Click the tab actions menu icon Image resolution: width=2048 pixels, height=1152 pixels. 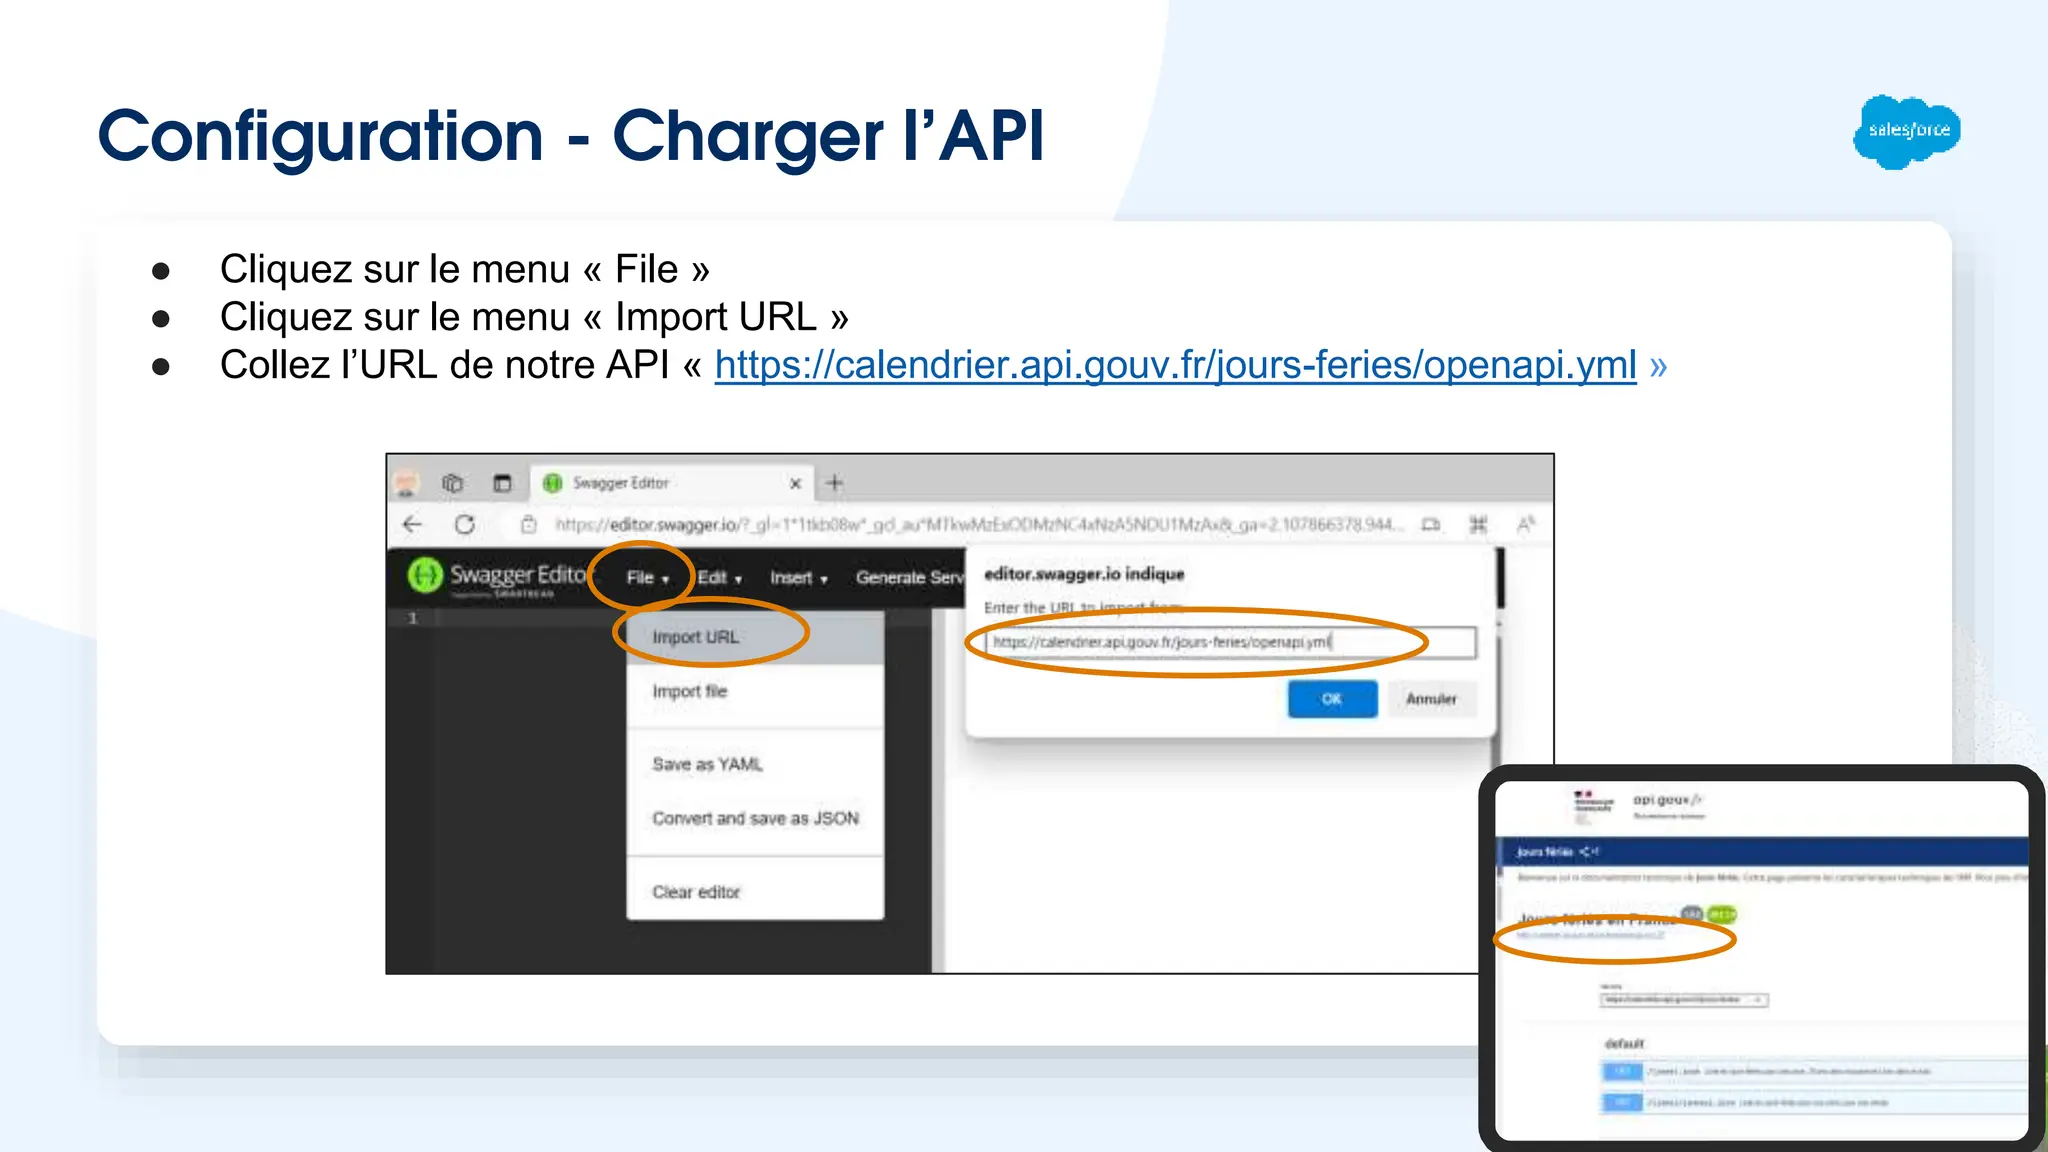(502, 484)
